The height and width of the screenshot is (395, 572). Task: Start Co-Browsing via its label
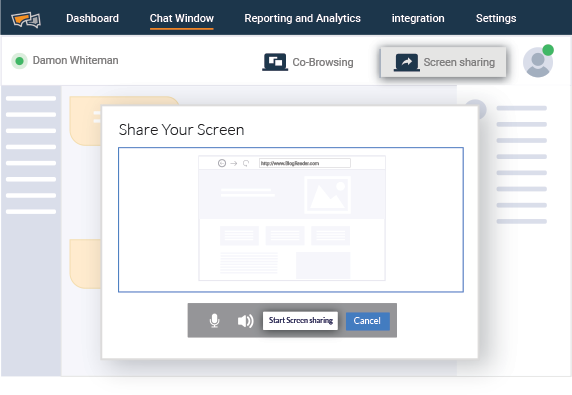coord(323,62)
